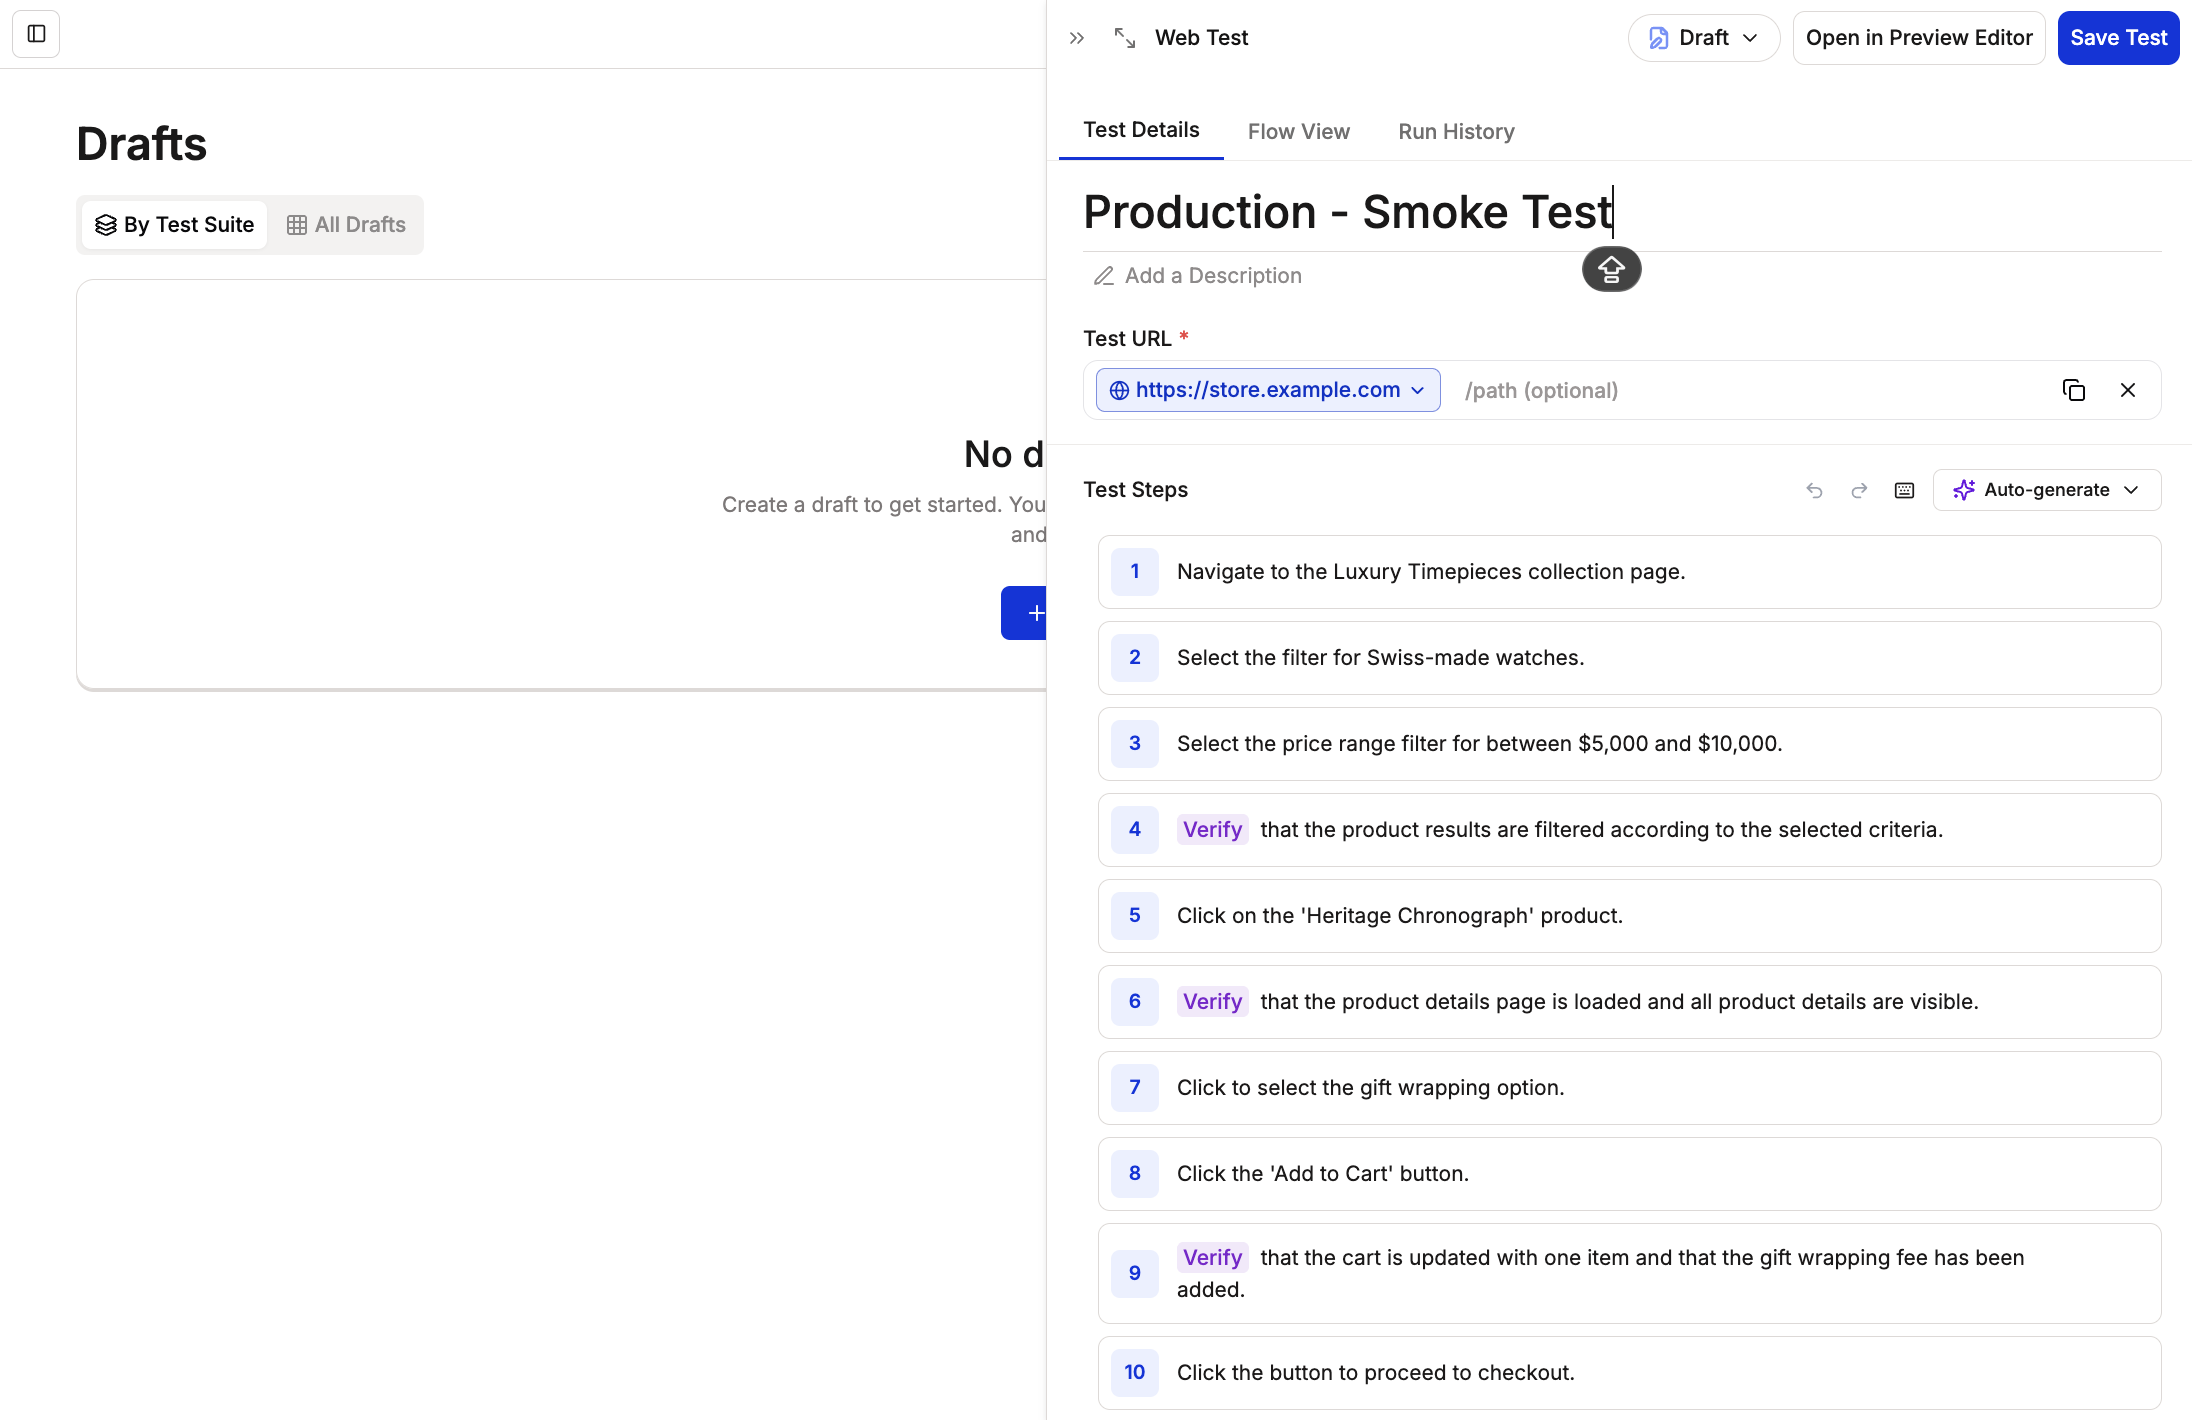Go to the Flow View tab
The width and height of the screenshot is (2198, 1420).
pyautogui.click(x=1298, y=132)
